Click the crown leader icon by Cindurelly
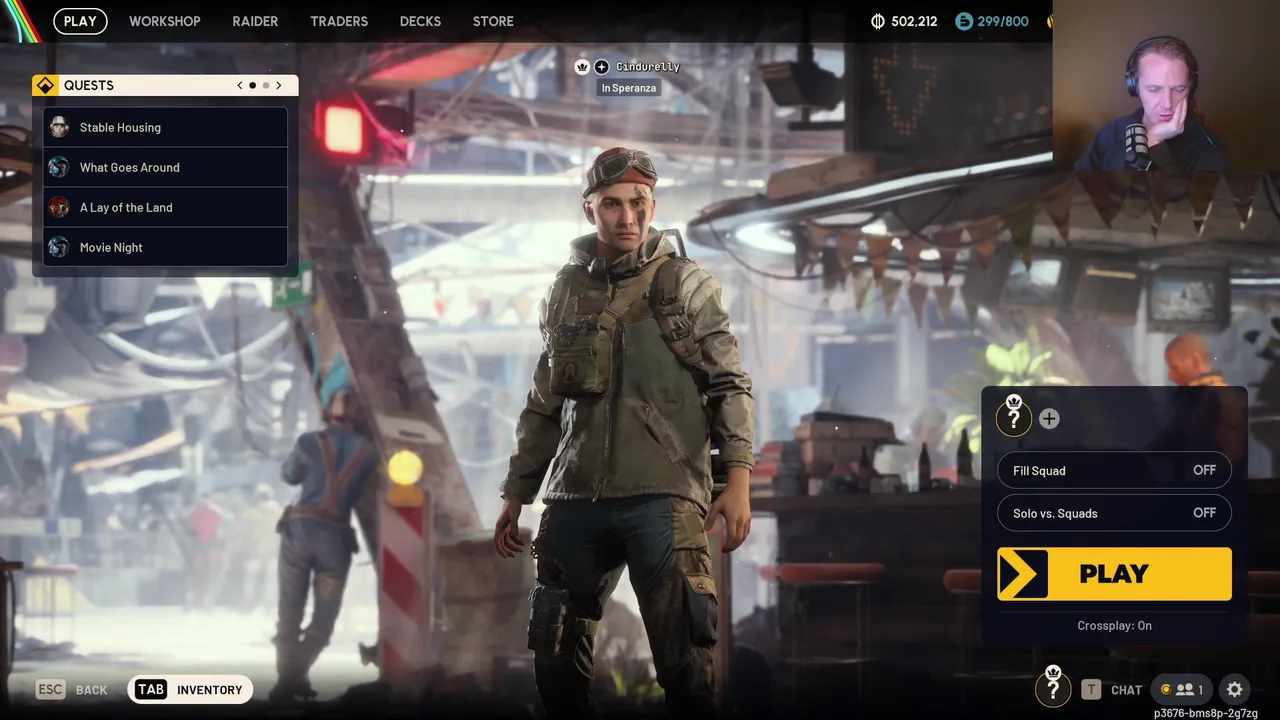Screen dimensions: 1280x720 (x=582, y=67)
